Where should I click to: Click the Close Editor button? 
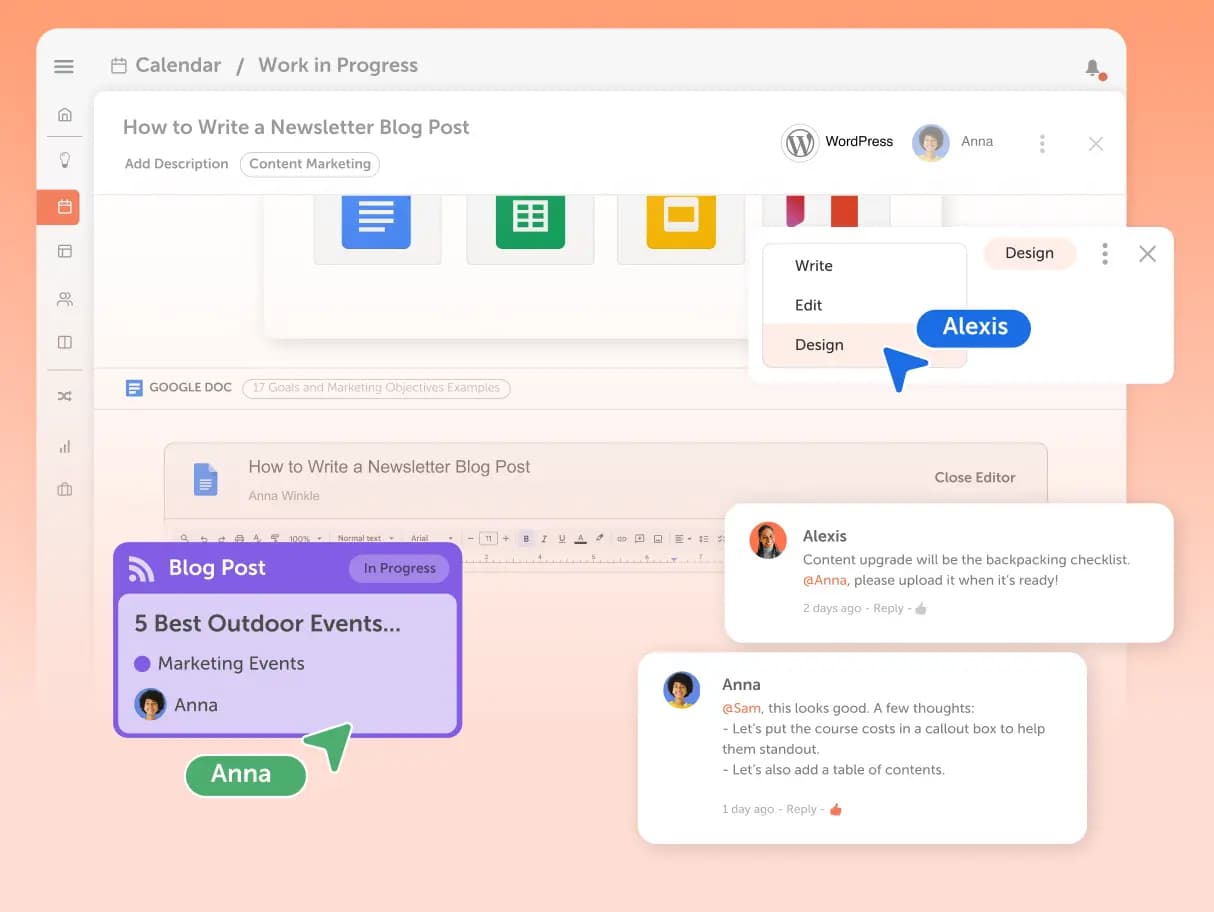pyautogui.click(x=975, y=477)
